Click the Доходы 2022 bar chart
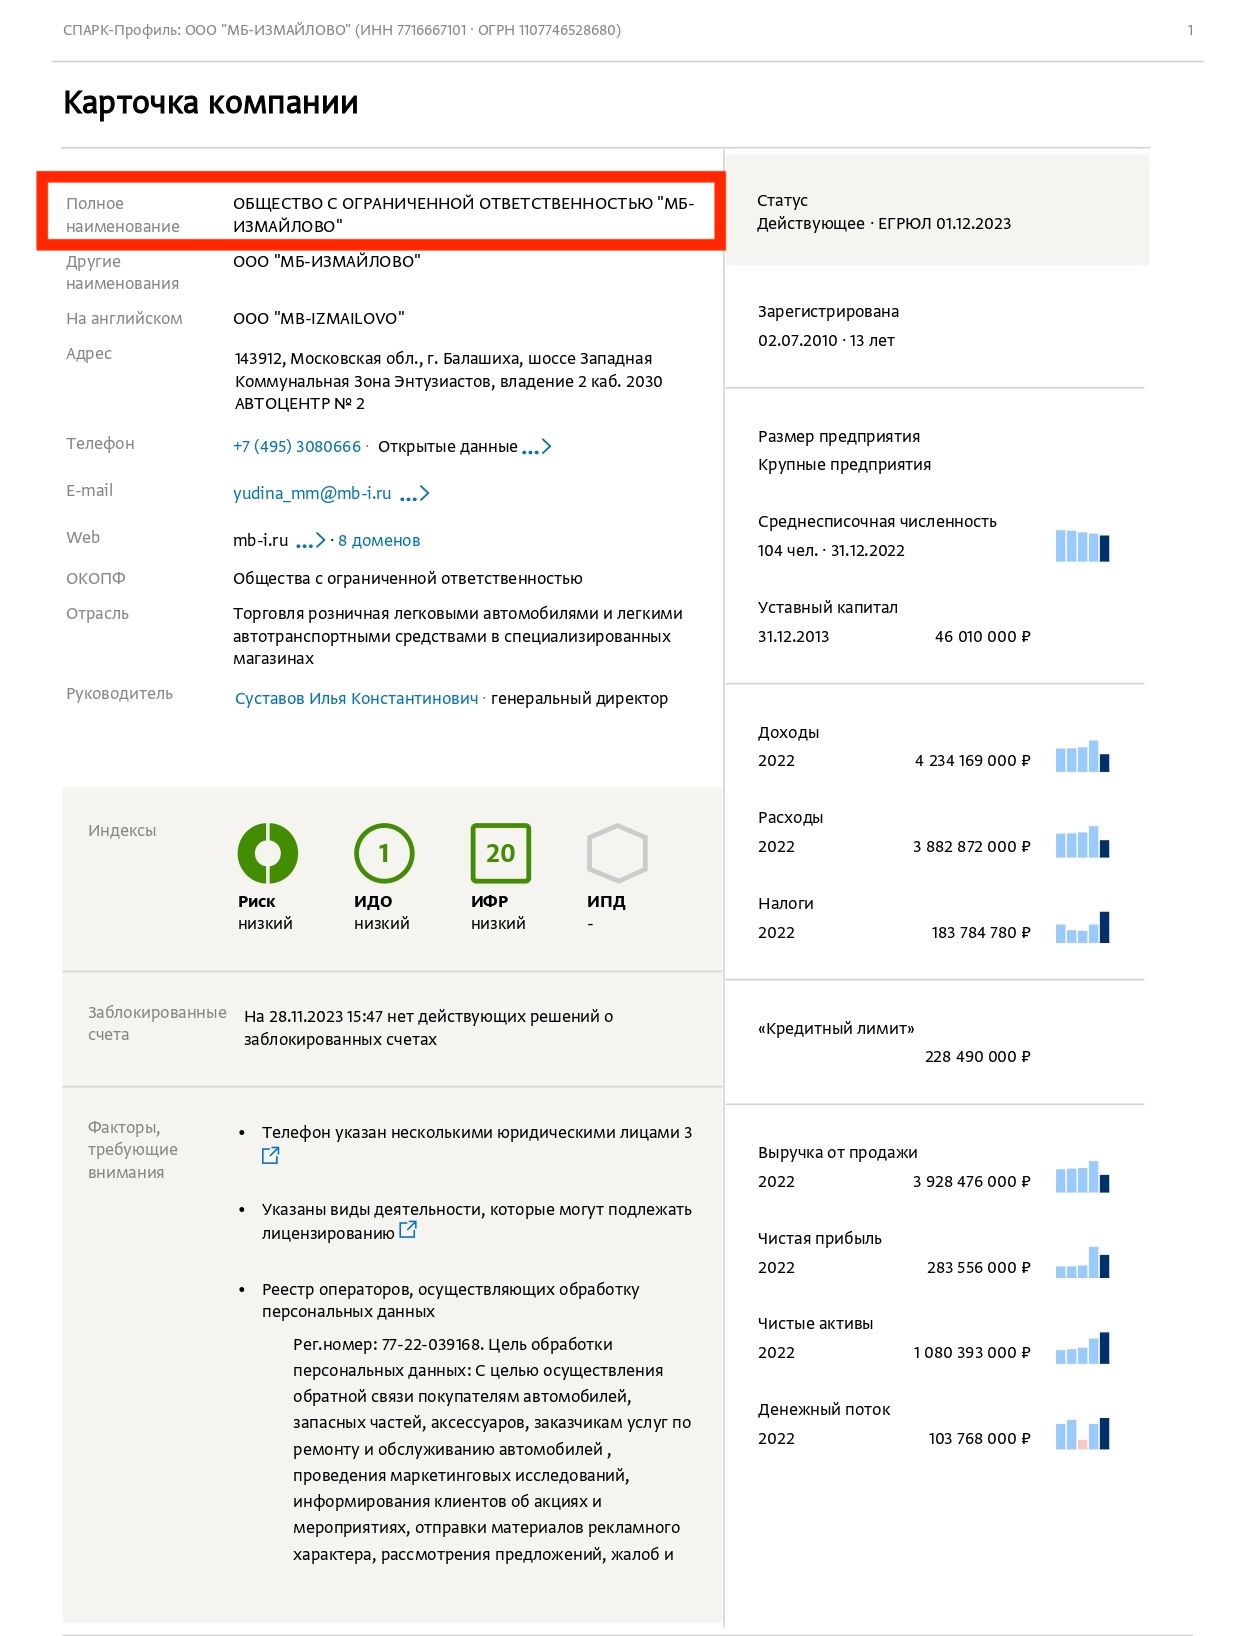Image resolution: width=1241 pixels, height=1636 pixels. [x=1083, y=756]
